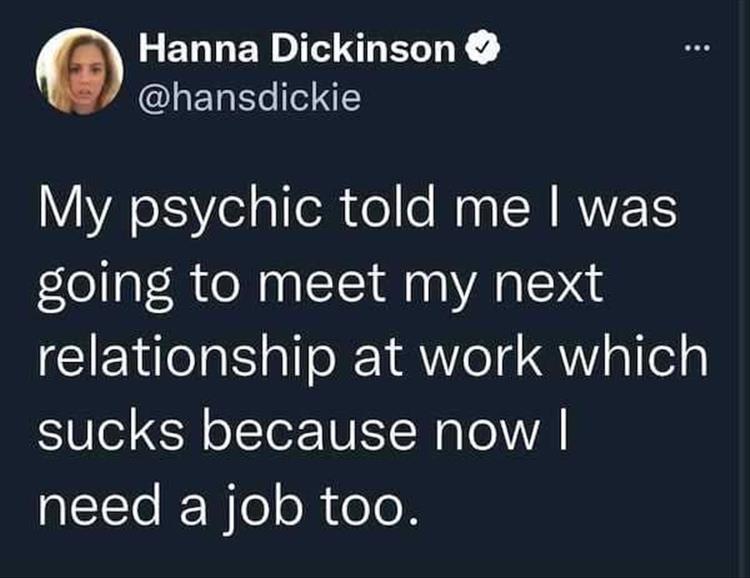Click the word 'Hanna' in the display name
The width and height of the screenshot is (750, 578).
pyautogui.click(x=199, y=48)
